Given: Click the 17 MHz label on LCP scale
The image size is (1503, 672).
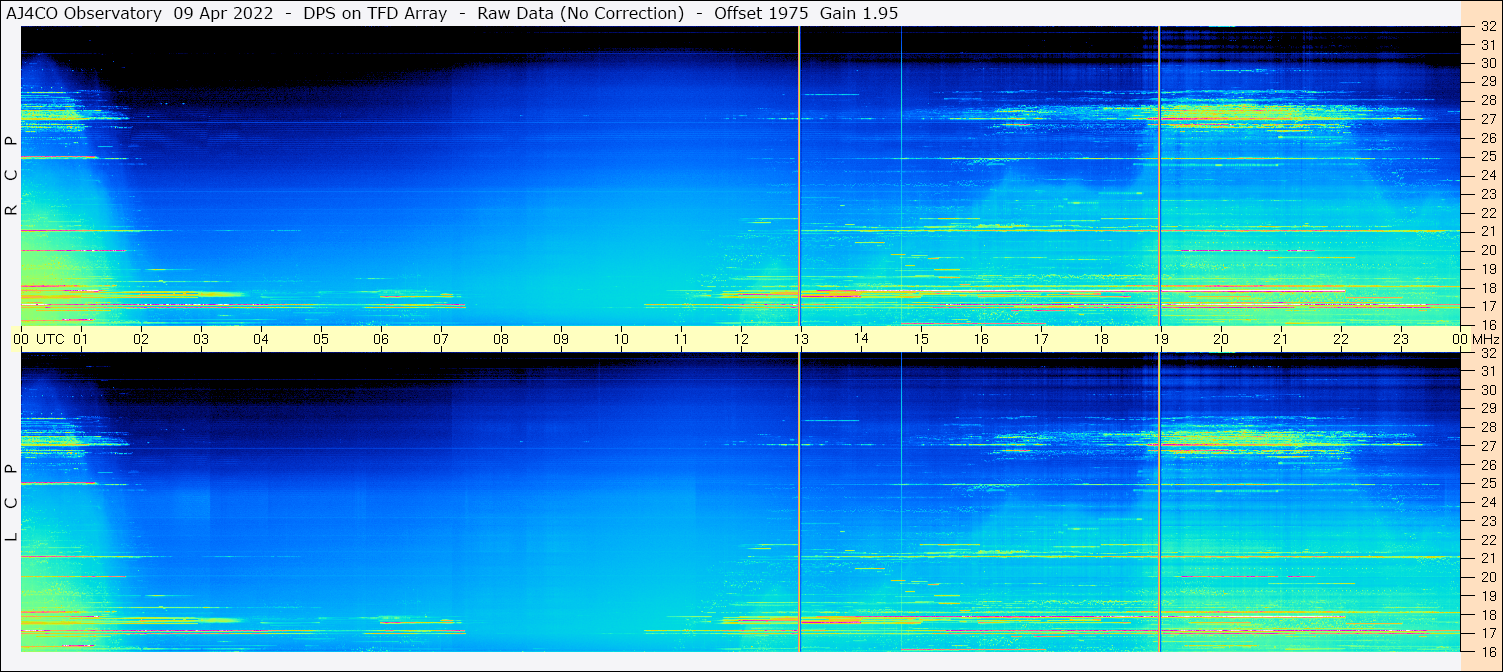Looking at the screenshot, I should (x=1488, y=633).
